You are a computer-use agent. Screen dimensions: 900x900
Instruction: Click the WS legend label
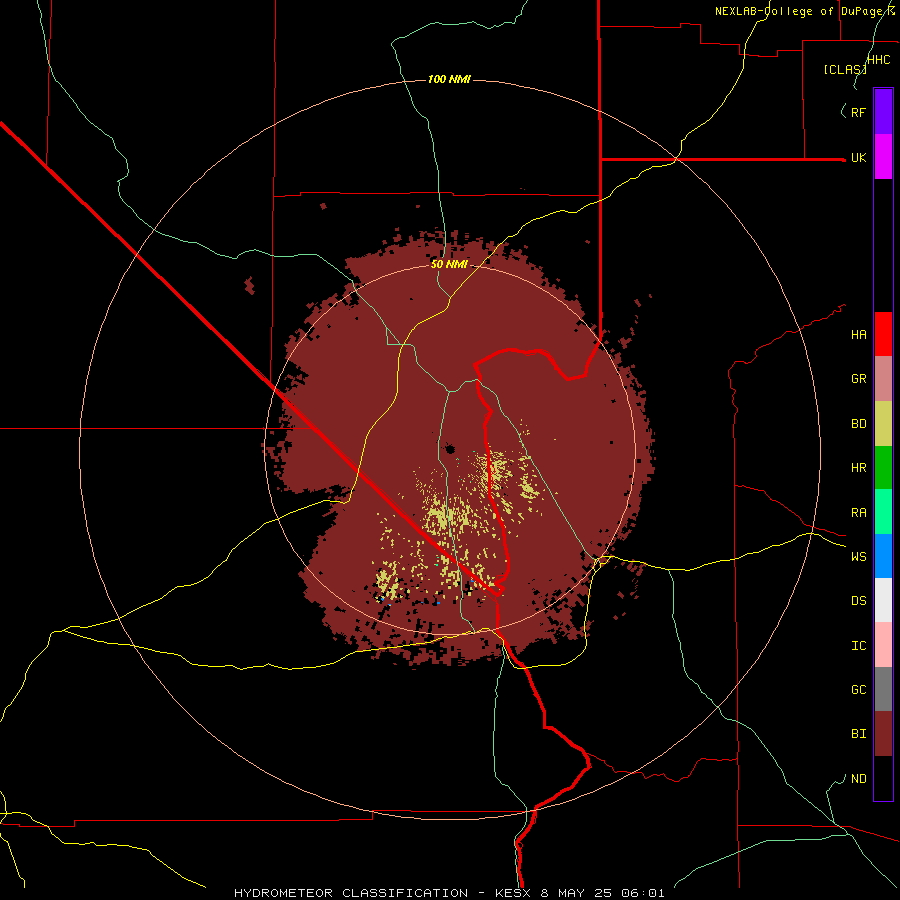pos(859,557)
